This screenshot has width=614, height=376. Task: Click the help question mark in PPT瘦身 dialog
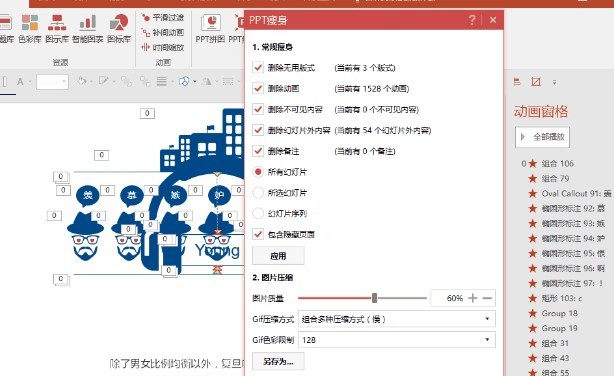472,20
